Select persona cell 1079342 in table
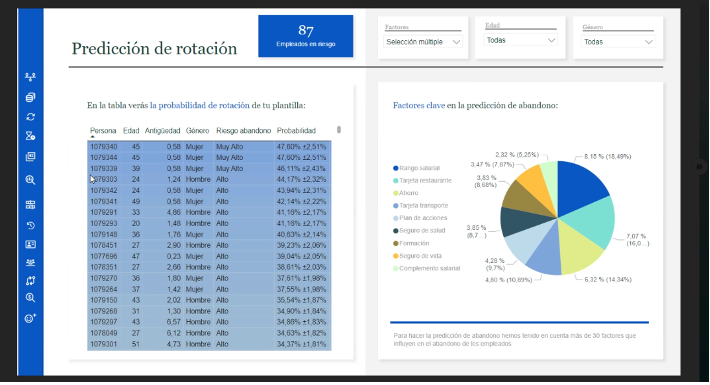The height and width of the screenshot is (385, 710). click(103, 191)
